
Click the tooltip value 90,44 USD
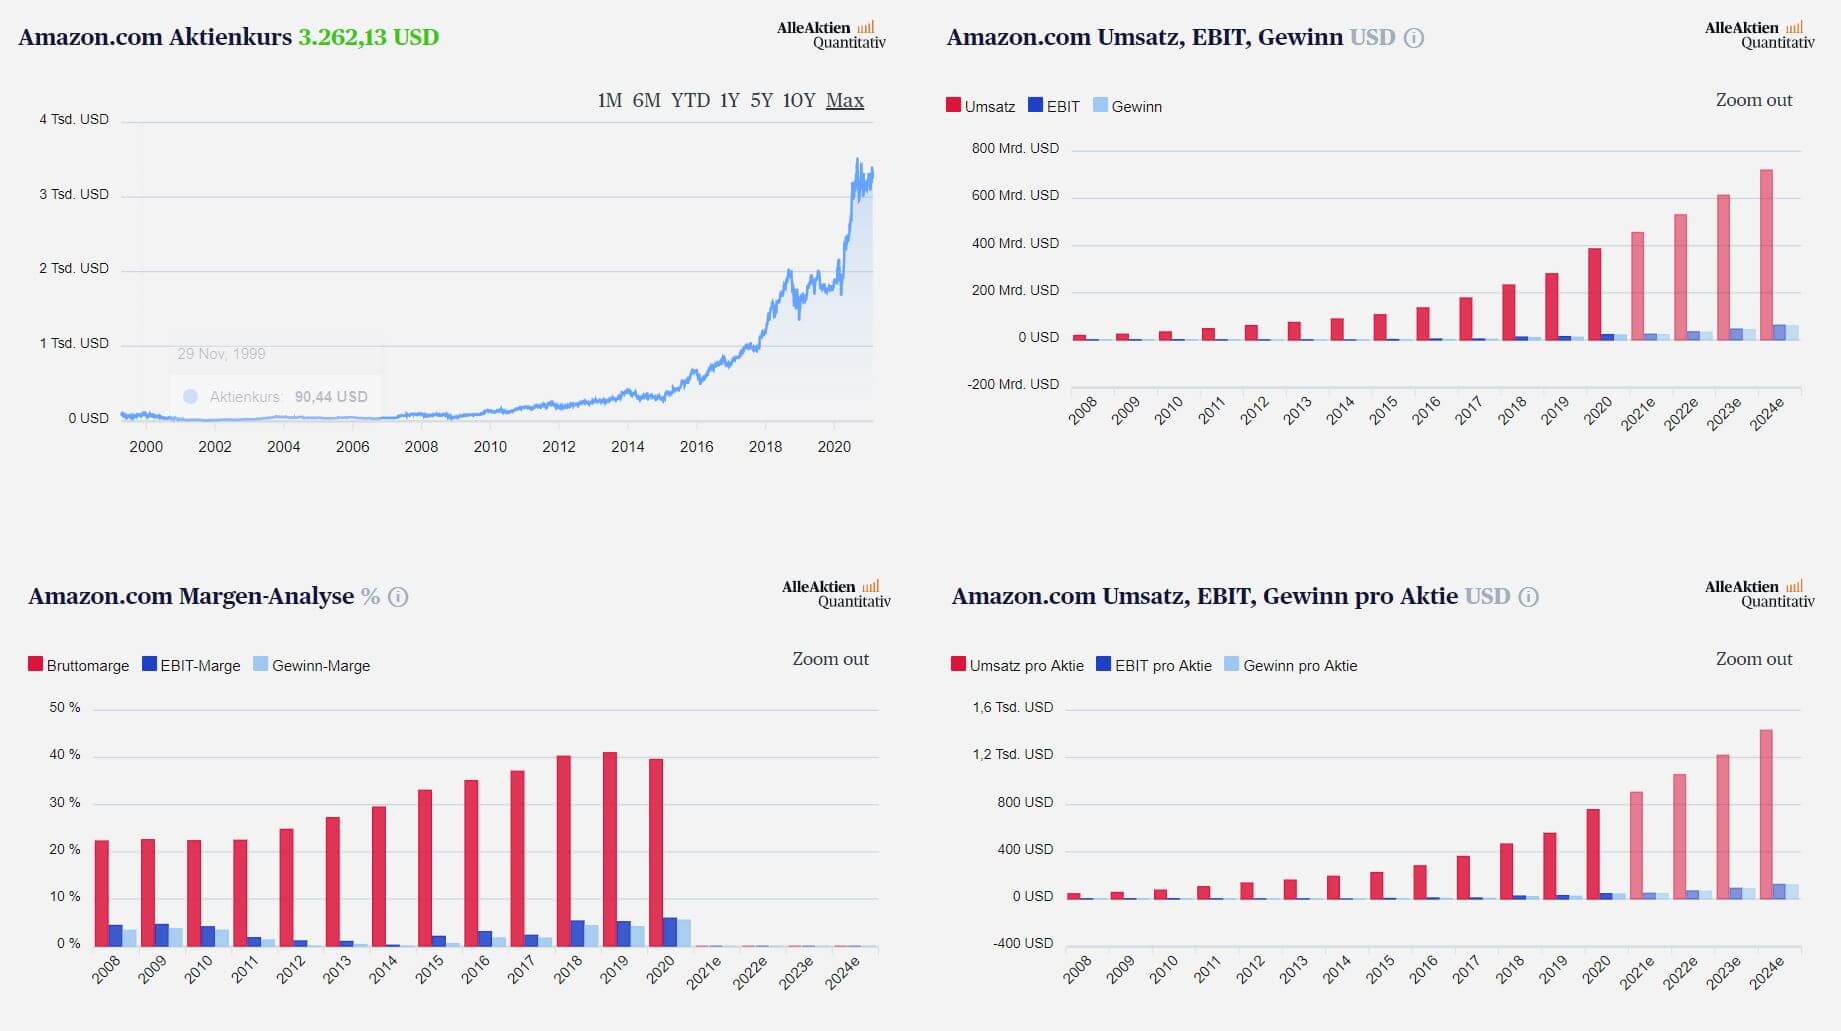[x=331, y=397]
